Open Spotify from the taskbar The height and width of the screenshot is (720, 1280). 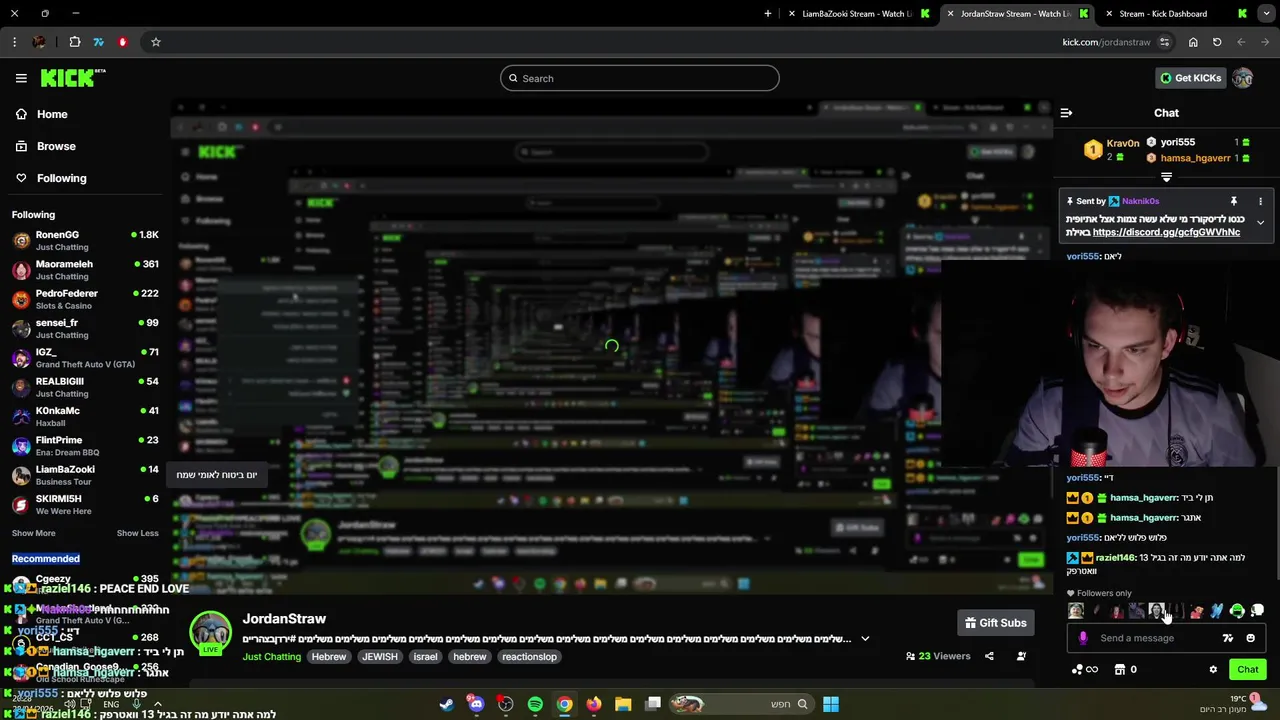point(535,704)
